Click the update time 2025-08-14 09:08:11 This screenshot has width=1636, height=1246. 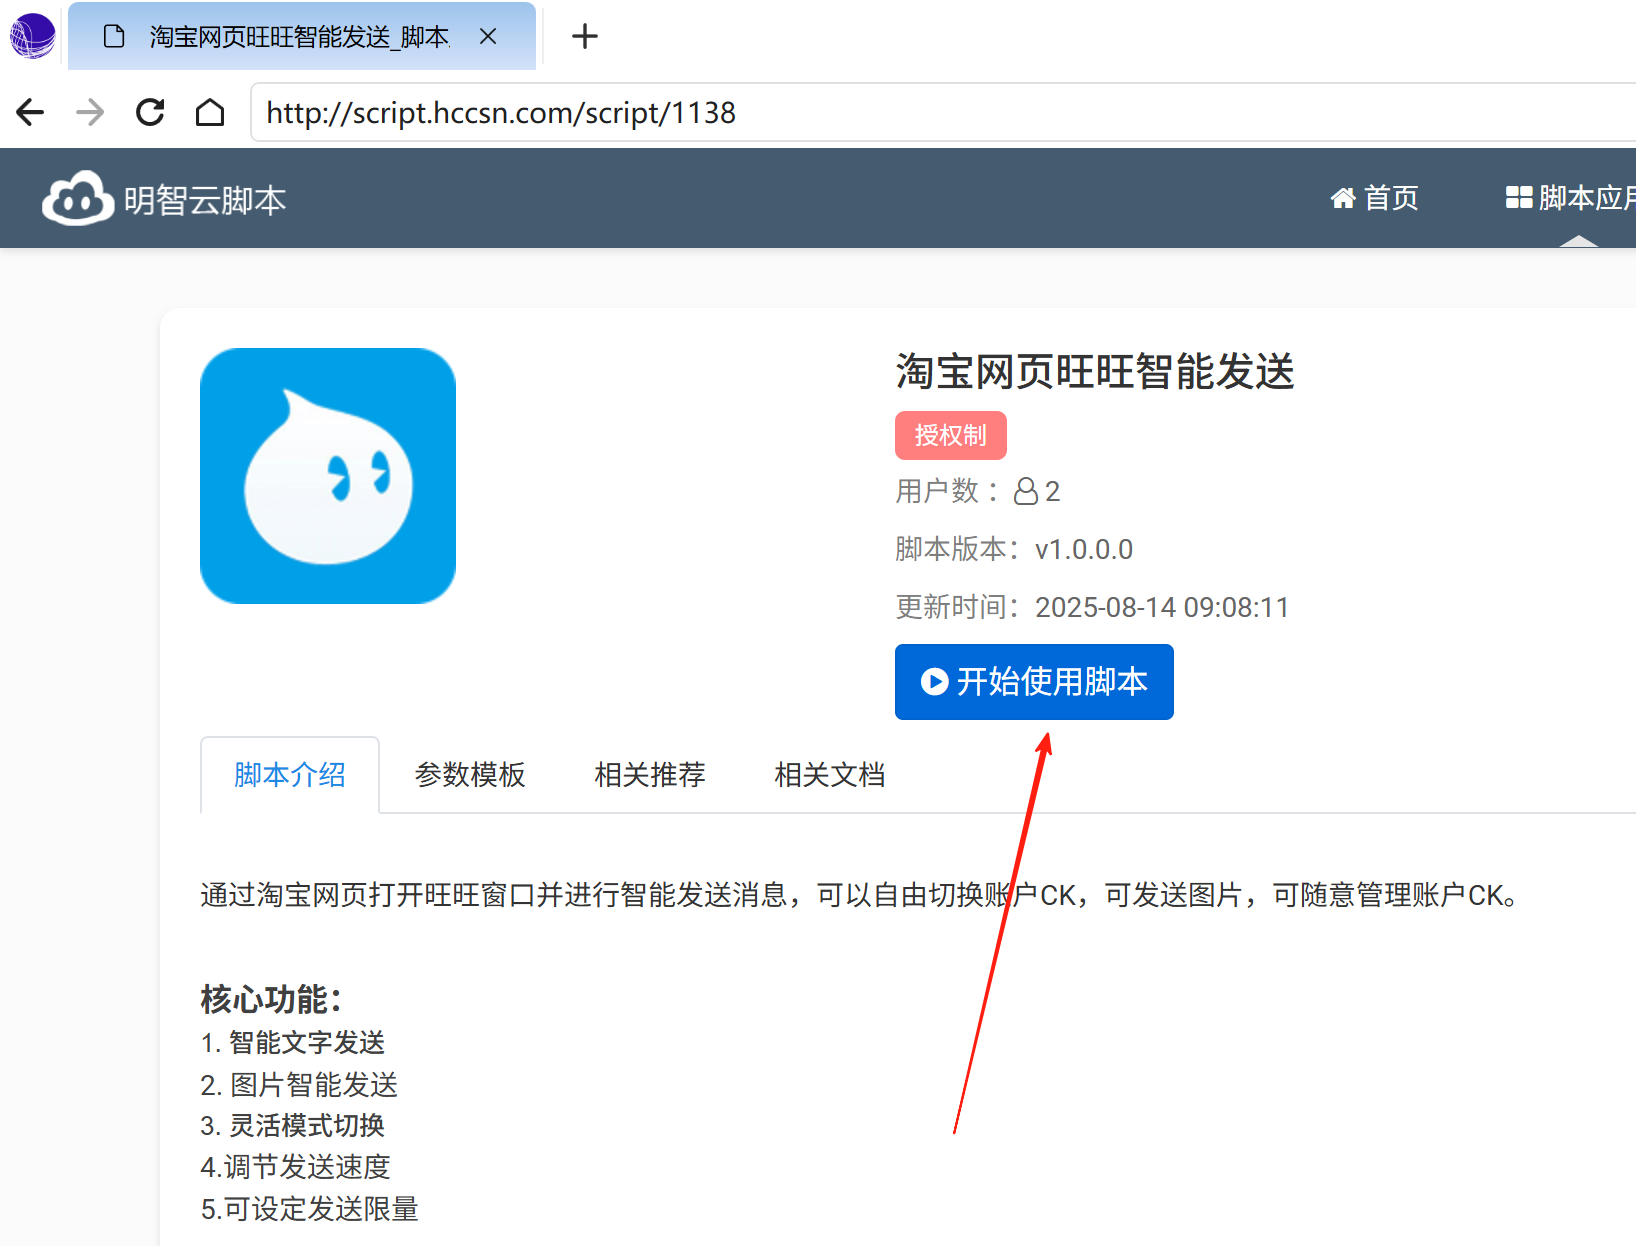pyautogui.click(x=1162, y=608)
